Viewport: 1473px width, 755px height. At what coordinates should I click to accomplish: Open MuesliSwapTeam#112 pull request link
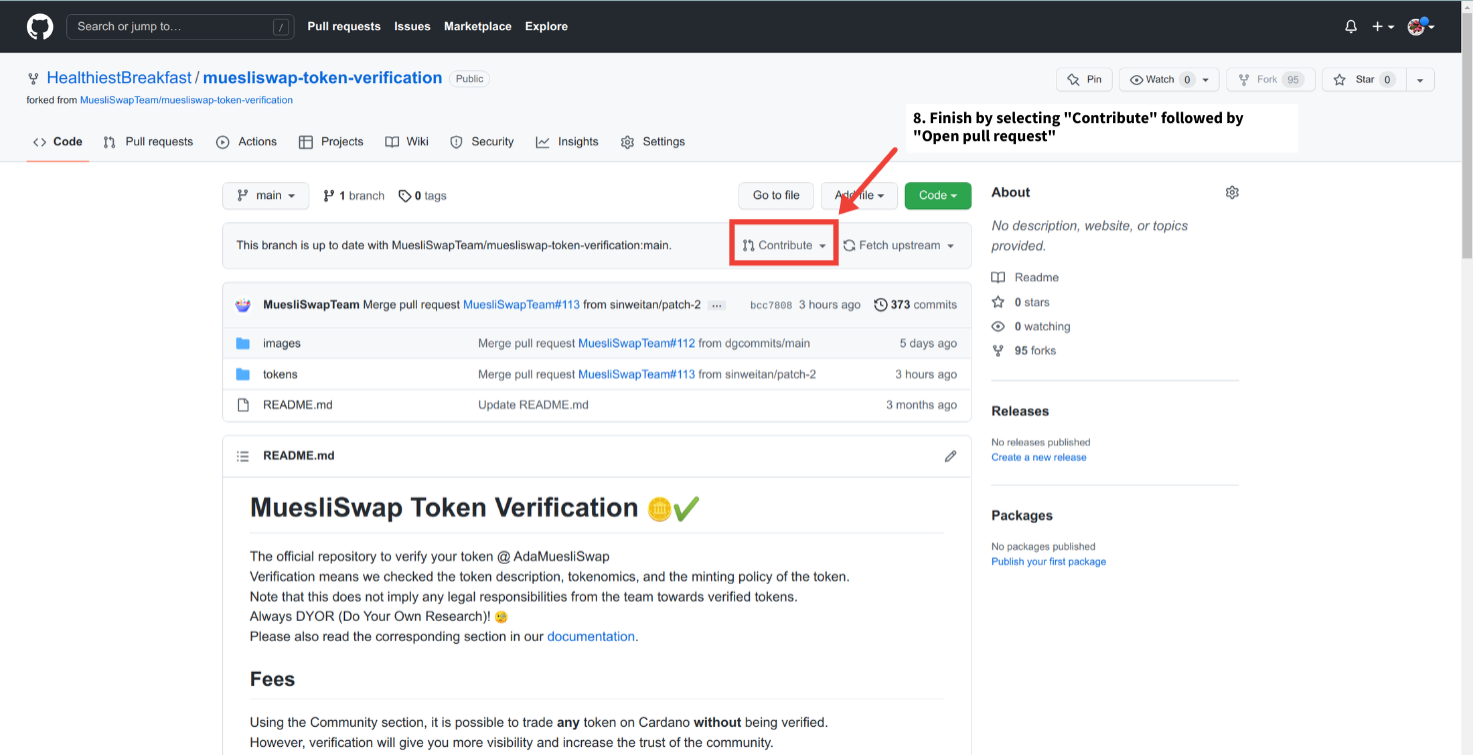[637, 343]
